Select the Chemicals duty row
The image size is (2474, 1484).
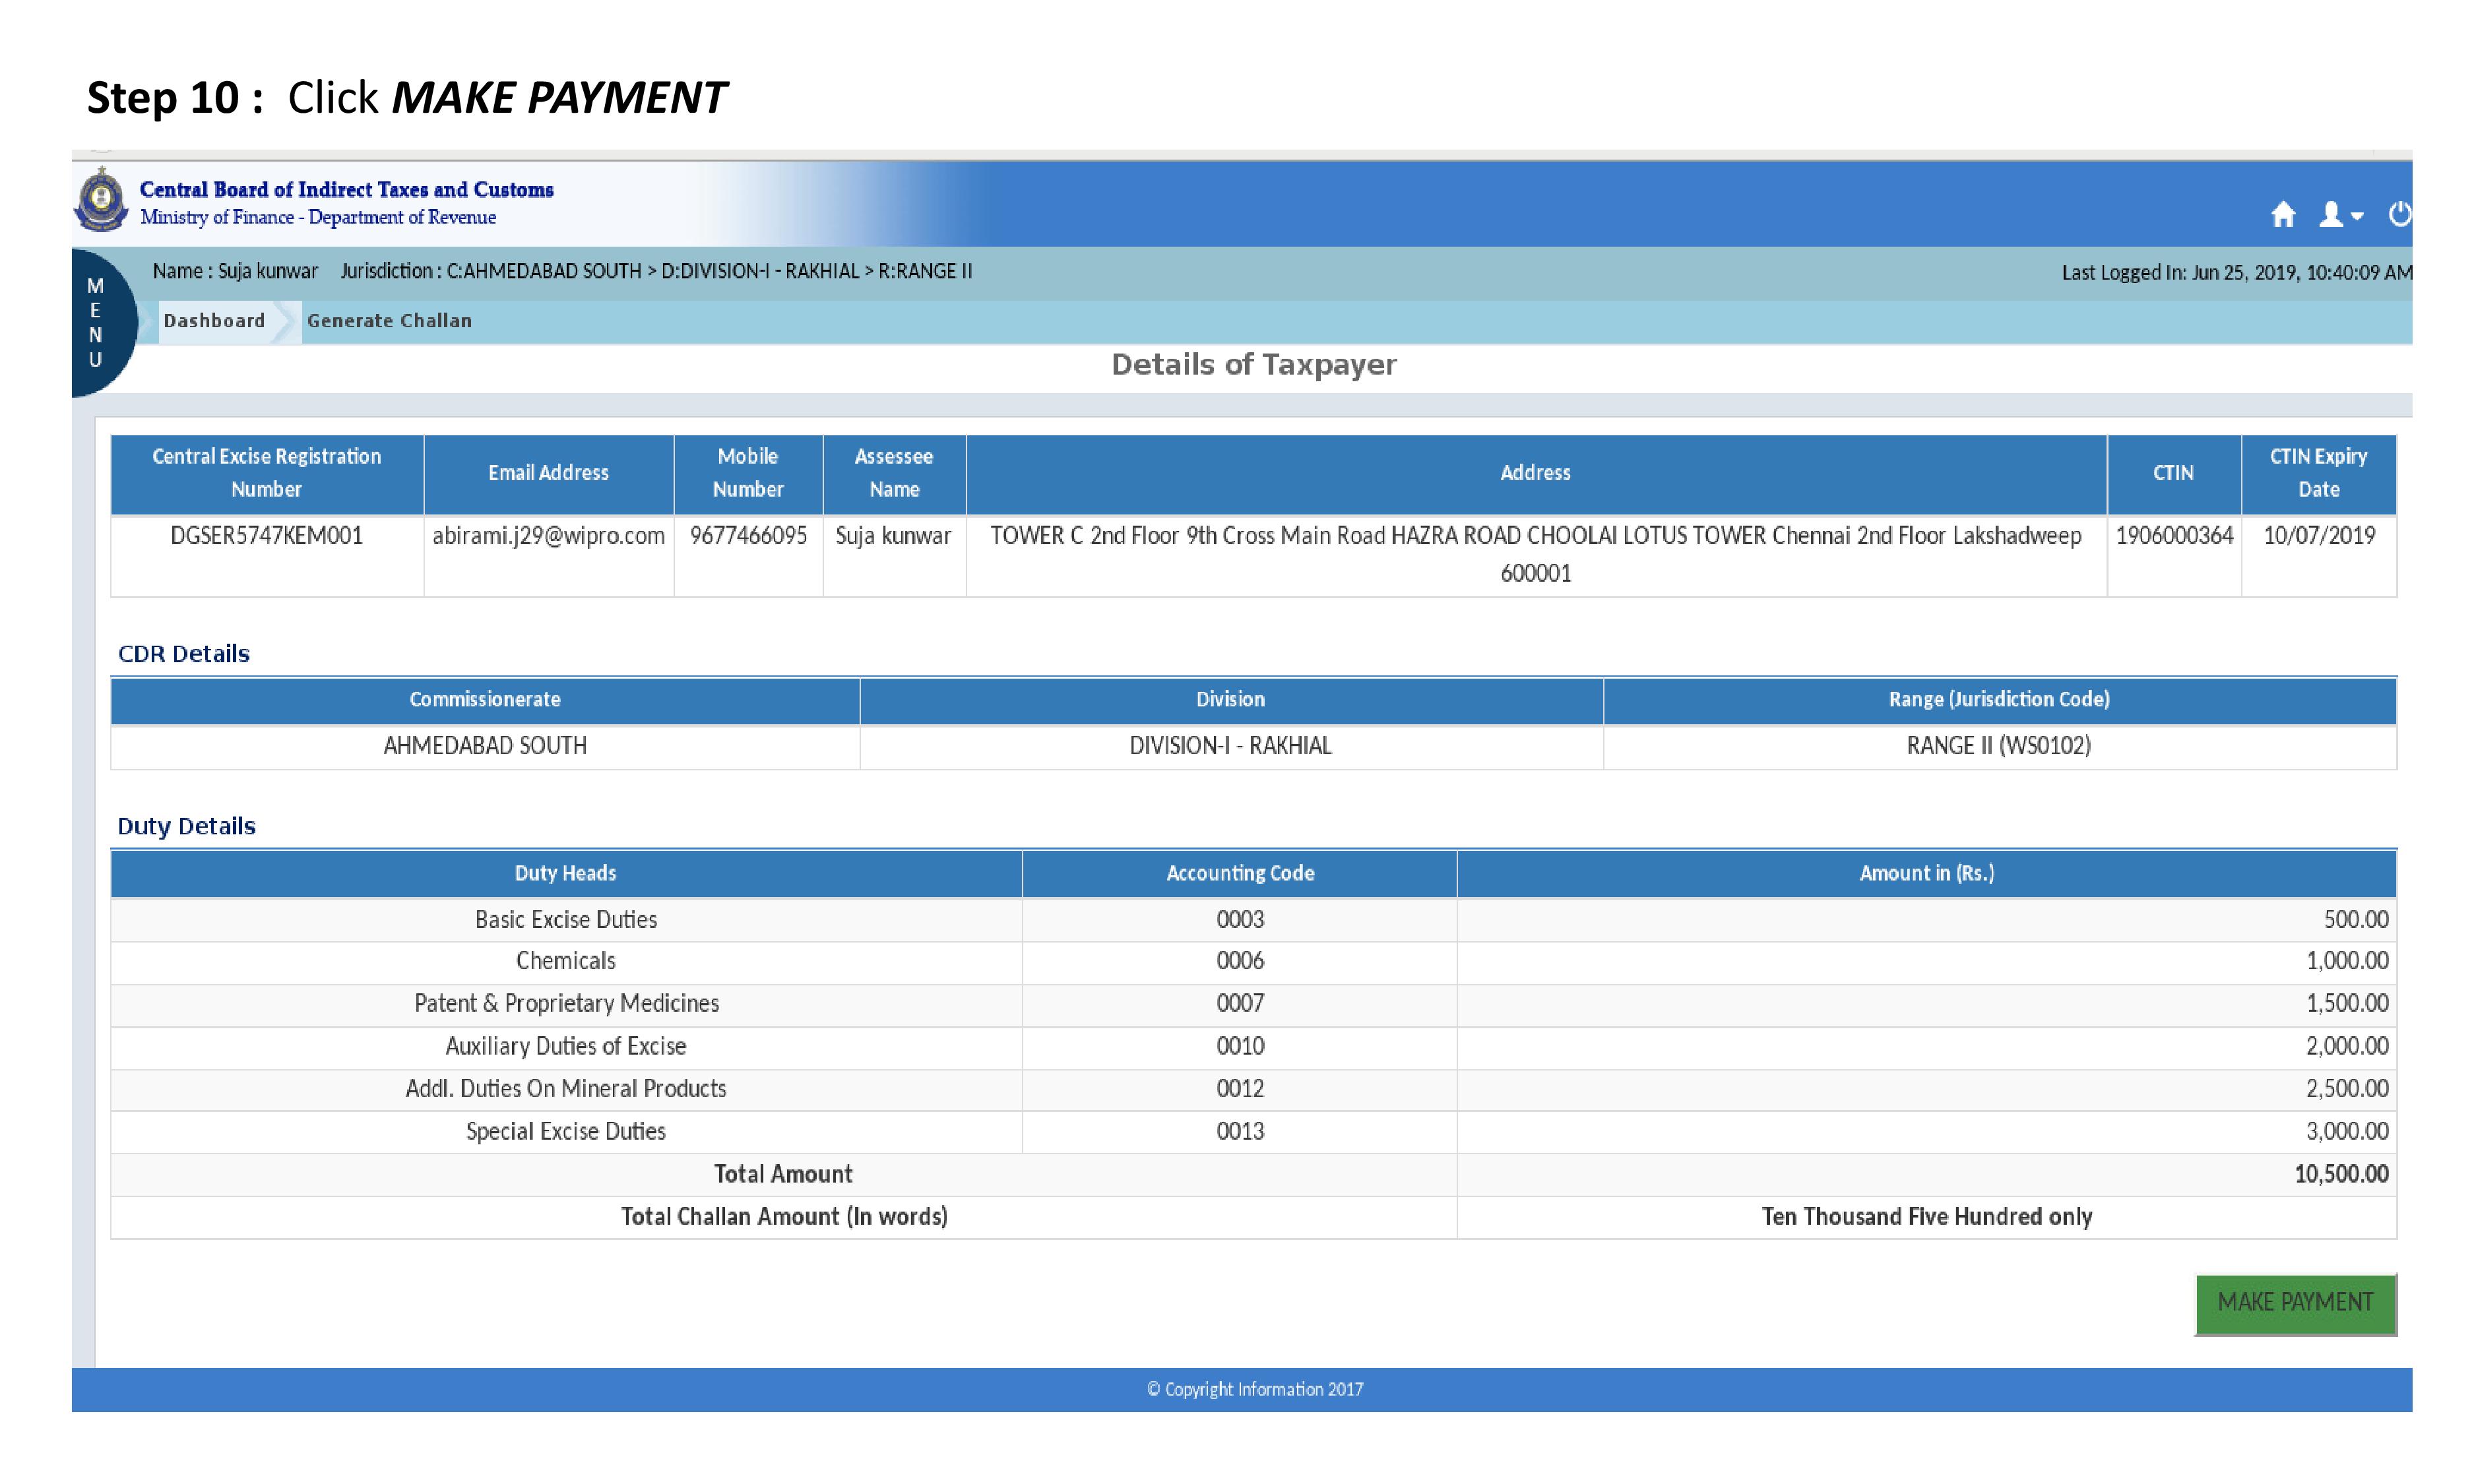(x=1253, y=962)
